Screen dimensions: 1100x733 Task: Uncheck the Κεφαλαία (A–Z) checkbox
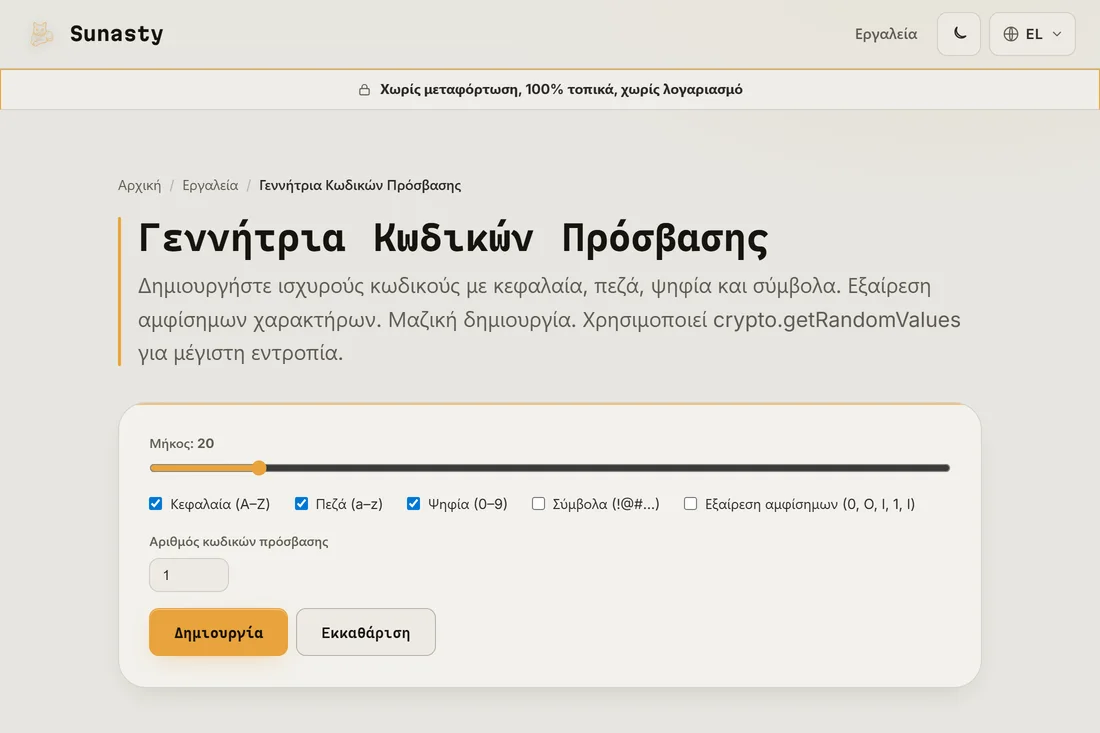[x=156, y=504]
